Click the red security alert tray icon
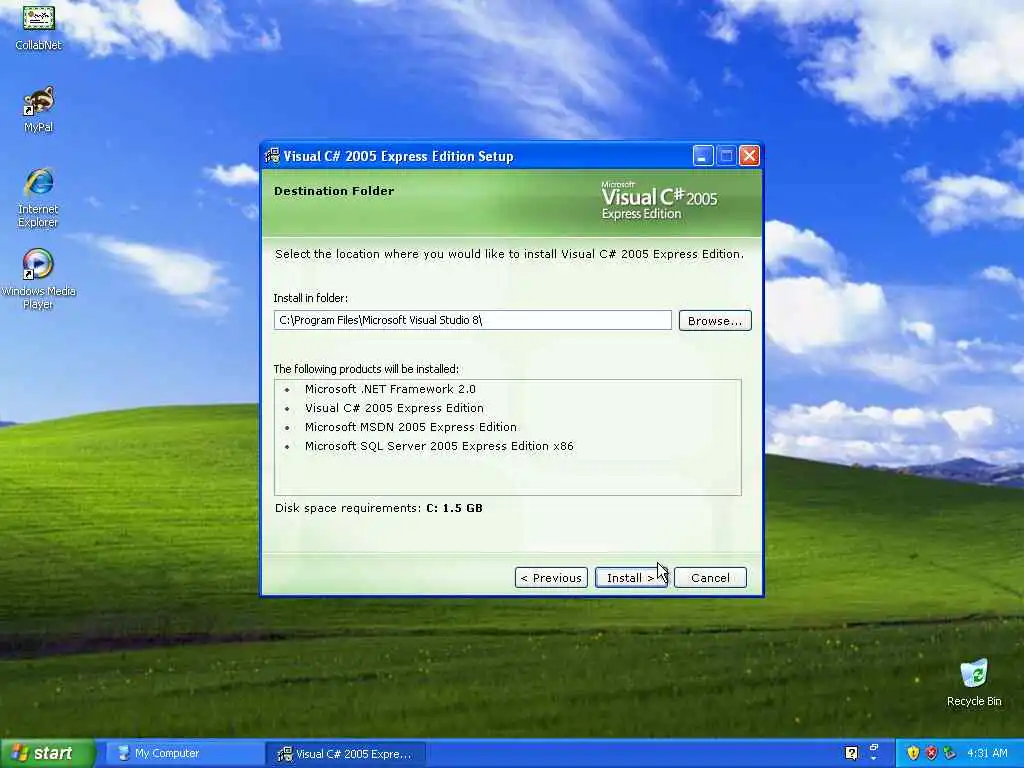The image size is (1024, 768). tap(931, 754)
